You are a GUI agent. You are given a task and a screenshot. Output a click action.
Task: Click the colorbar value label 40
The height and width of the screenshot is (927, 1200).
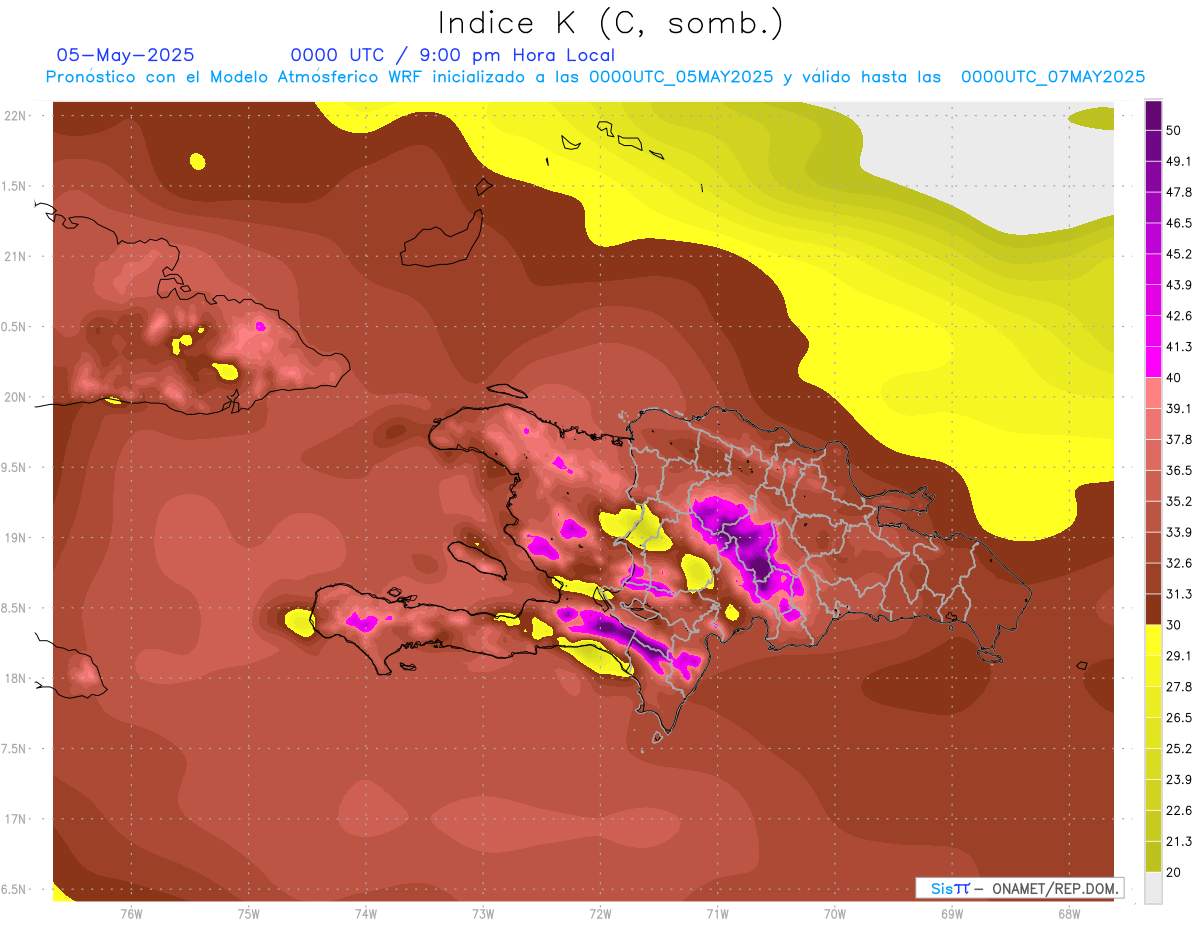(1174, 377)
